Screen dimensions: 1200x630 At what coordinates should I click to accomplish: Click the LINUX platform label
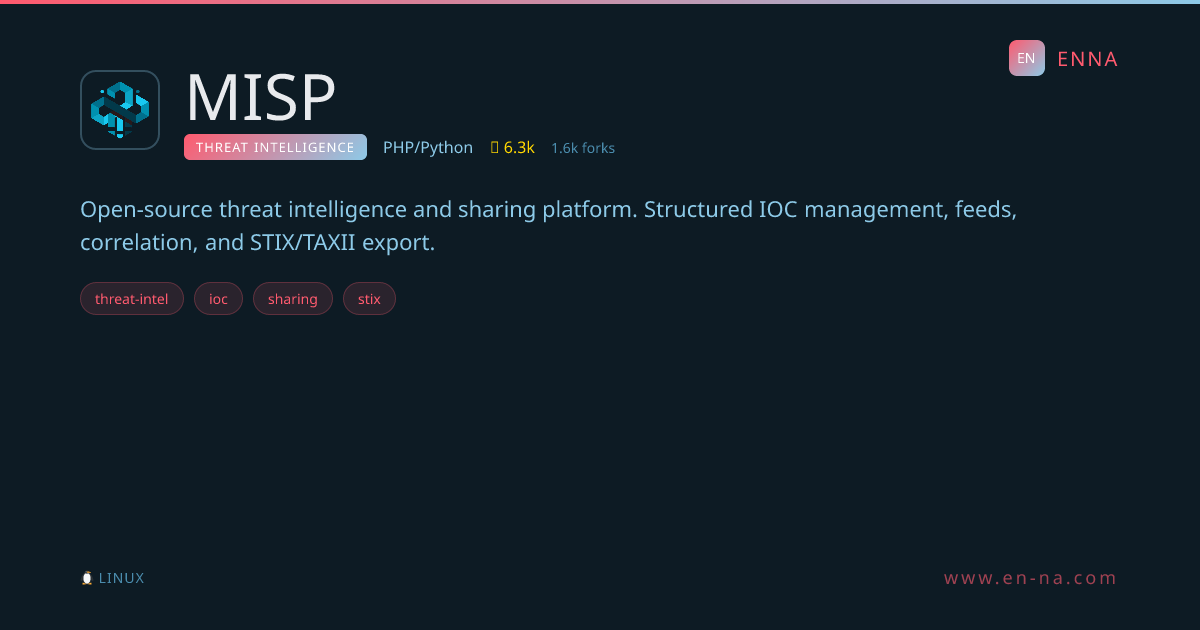point(121,578)
